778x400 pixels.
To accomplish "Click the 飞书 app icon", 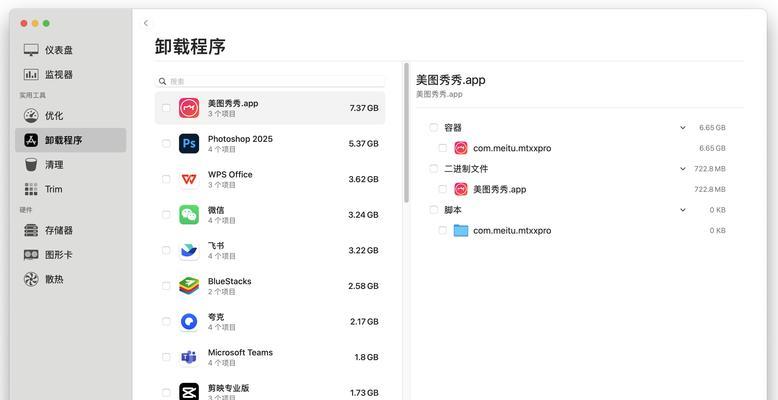I will click(x=189, y=250).
